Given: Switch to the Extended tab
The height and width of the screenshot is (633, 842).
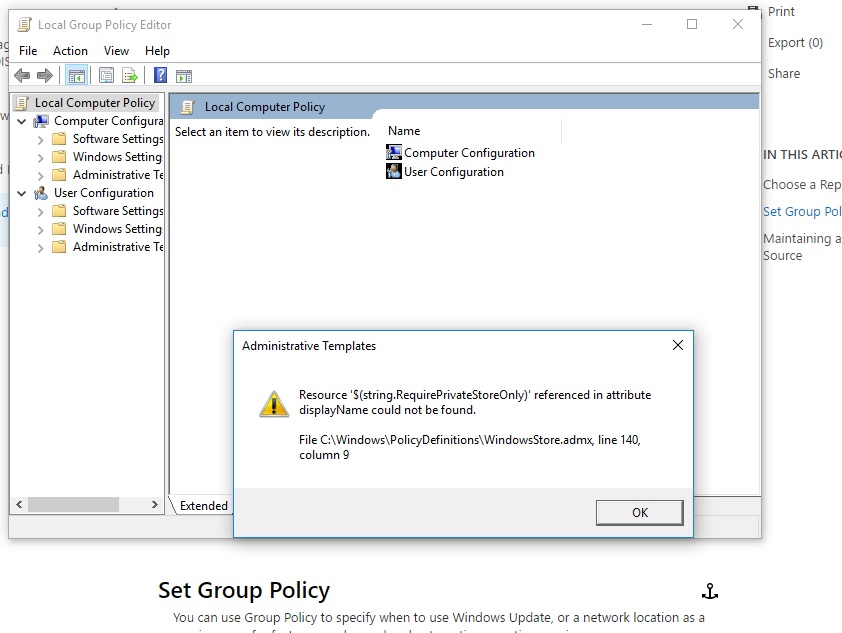Looking at the screenshot, I should click(204, 506).
